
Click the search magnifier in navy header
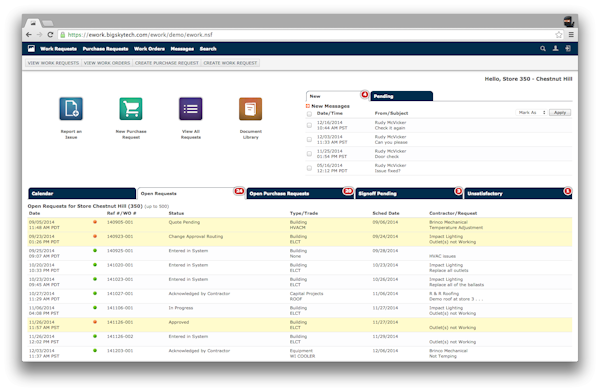pyautogui.click(x=543, y=49)
